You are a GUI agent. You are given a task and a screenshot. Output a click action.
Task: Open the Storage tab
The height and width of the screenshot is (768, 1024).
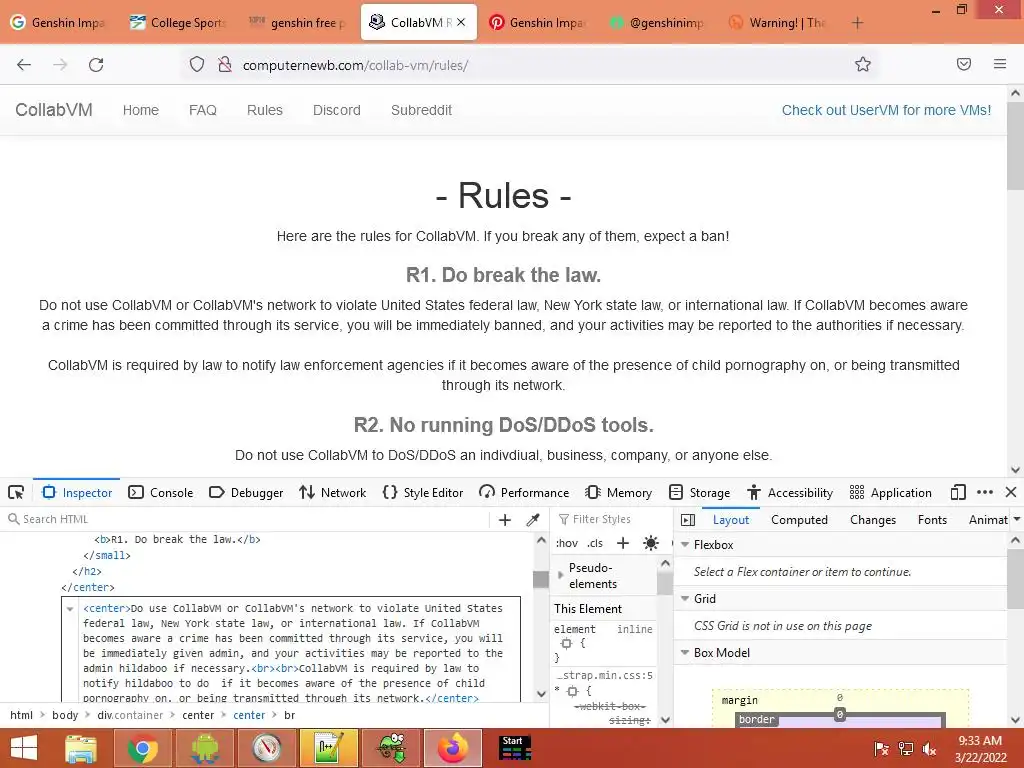point(699,492)
